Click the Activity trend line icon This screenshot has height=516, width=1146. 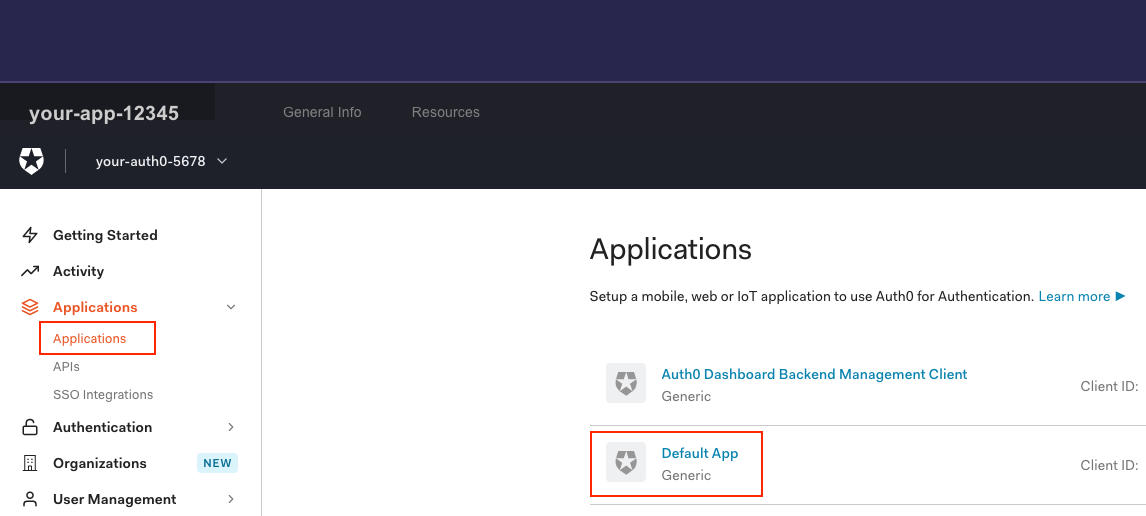(x=30, y=271)
